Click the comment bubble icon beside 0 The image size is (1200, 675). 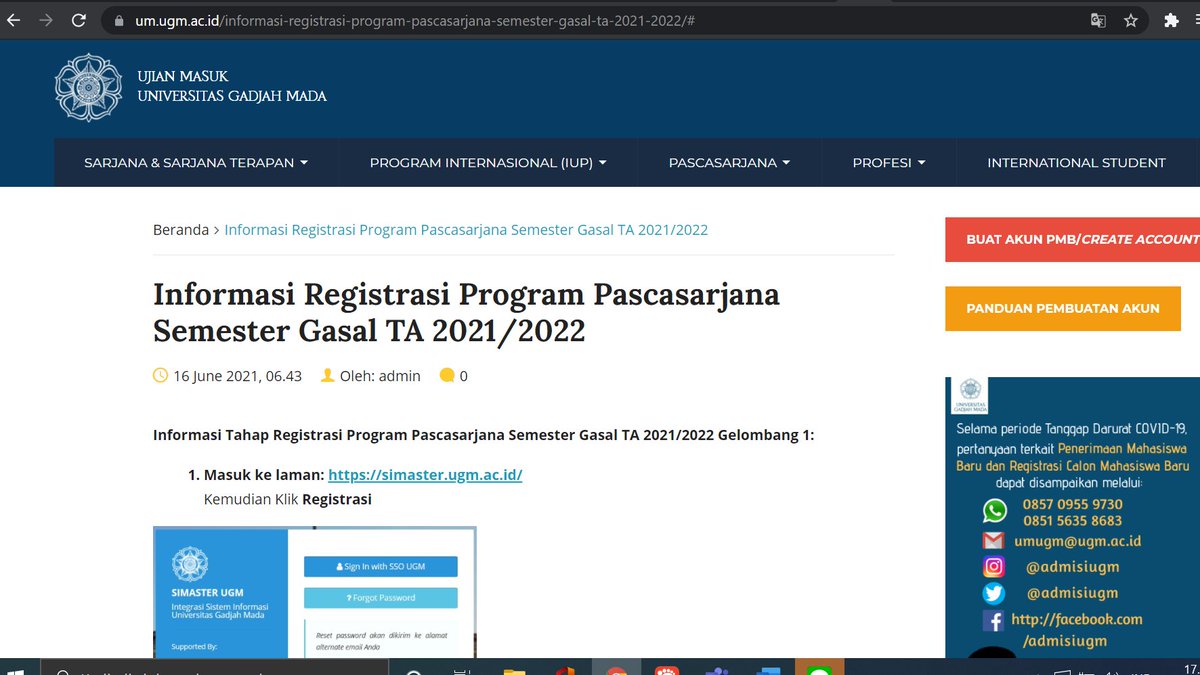447,376
